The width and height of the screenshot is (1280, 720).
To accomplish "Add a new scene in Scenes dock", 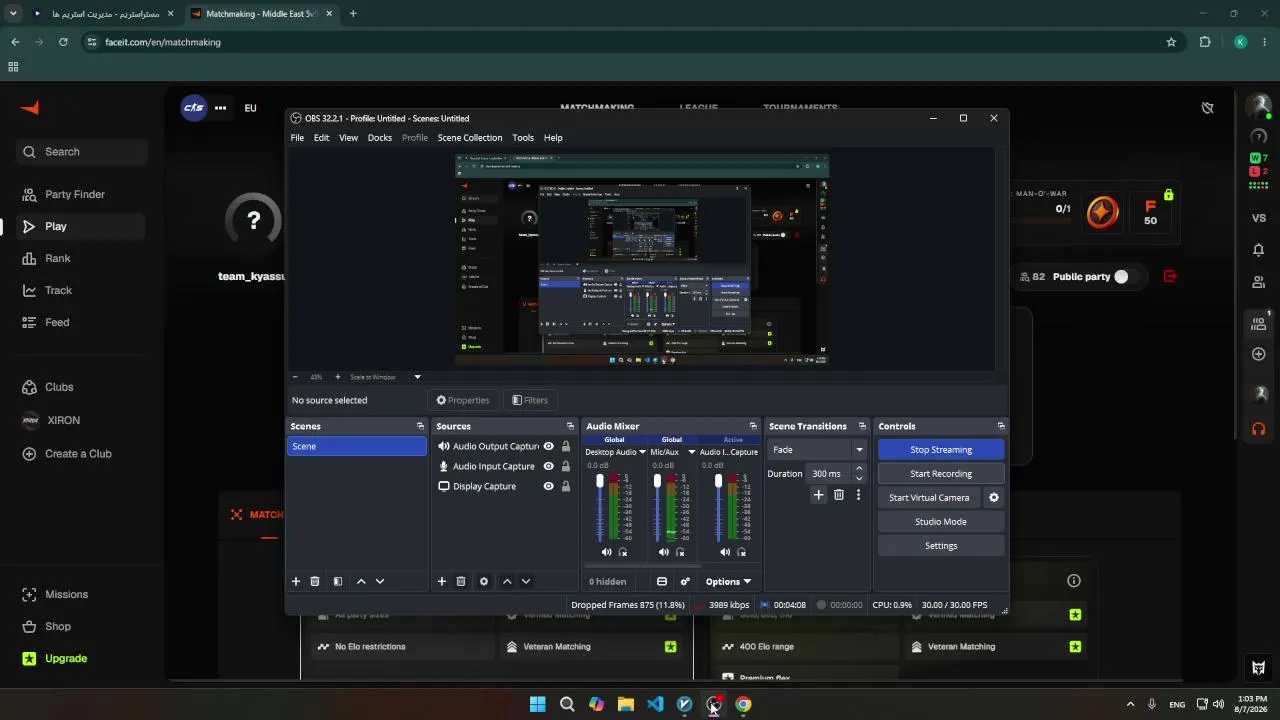I will (x=296, y=581).
